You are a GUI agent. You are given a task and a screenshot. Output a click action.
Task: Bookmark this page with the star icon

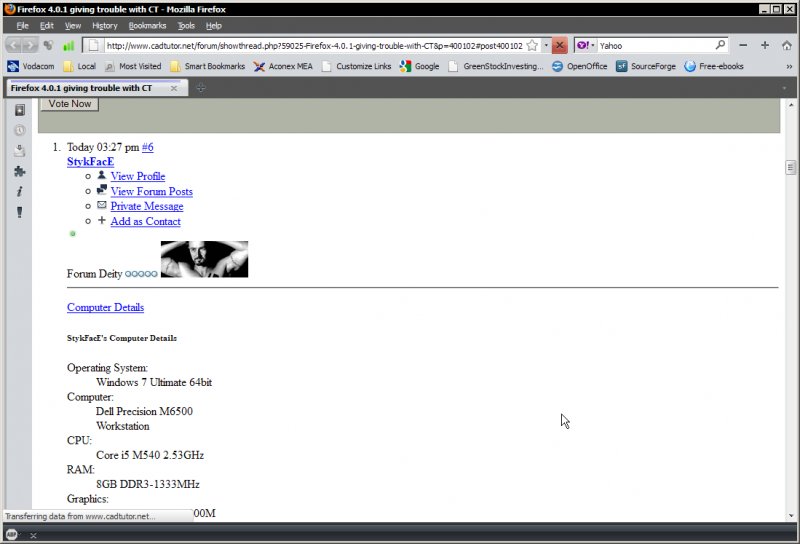532,46
